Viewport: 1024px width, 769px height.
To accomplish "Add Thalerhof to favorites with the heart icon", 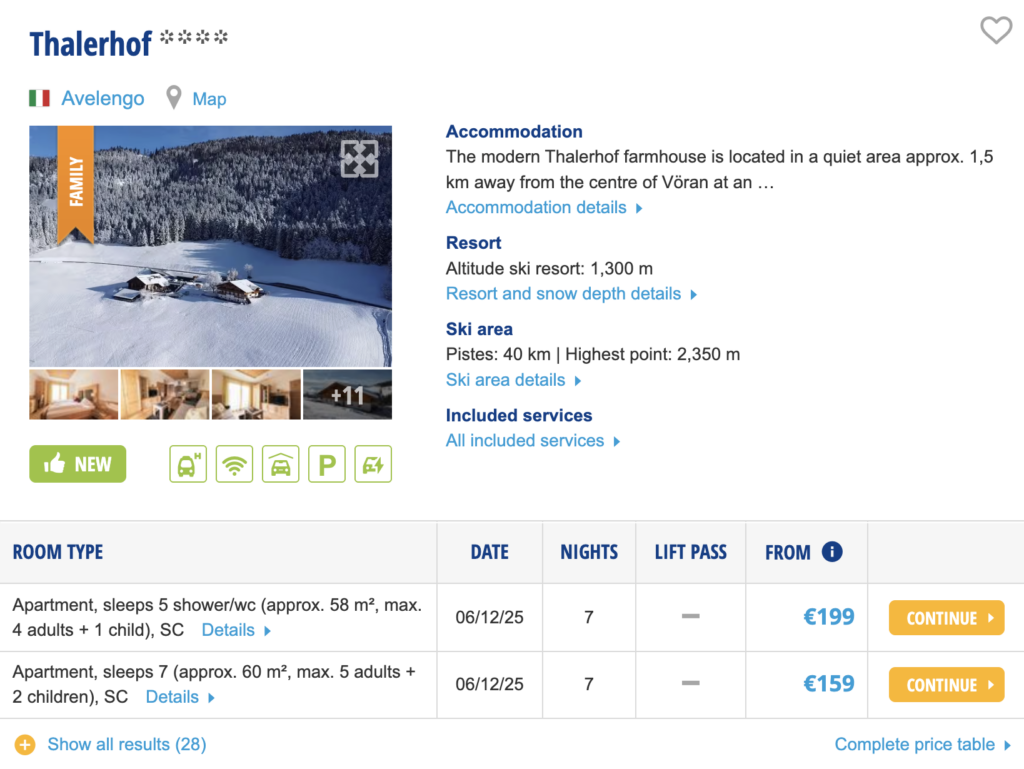I will pos(995,31).
